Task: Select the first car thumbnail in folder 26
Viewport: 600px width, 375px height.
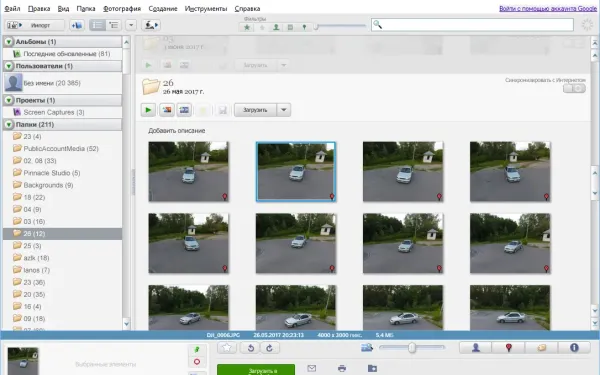Action: (x=189, y=171)
